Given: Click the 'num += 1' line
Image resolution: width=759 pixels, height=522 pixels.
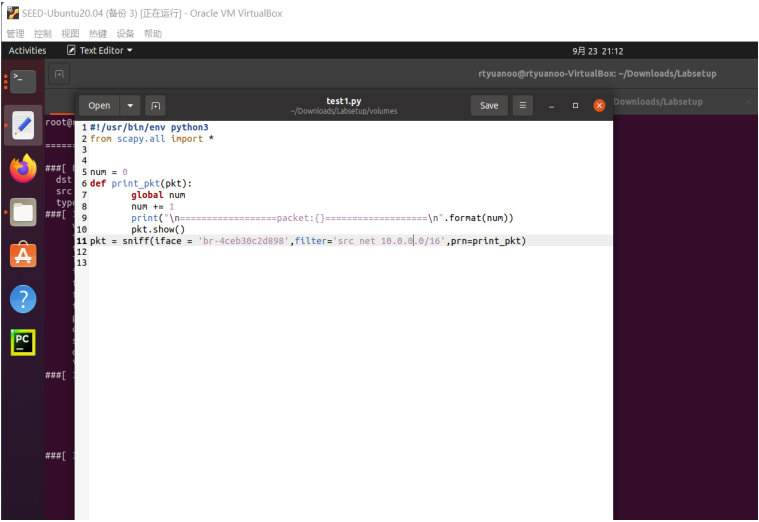Looking at the screenshot, I should [152, 206].
